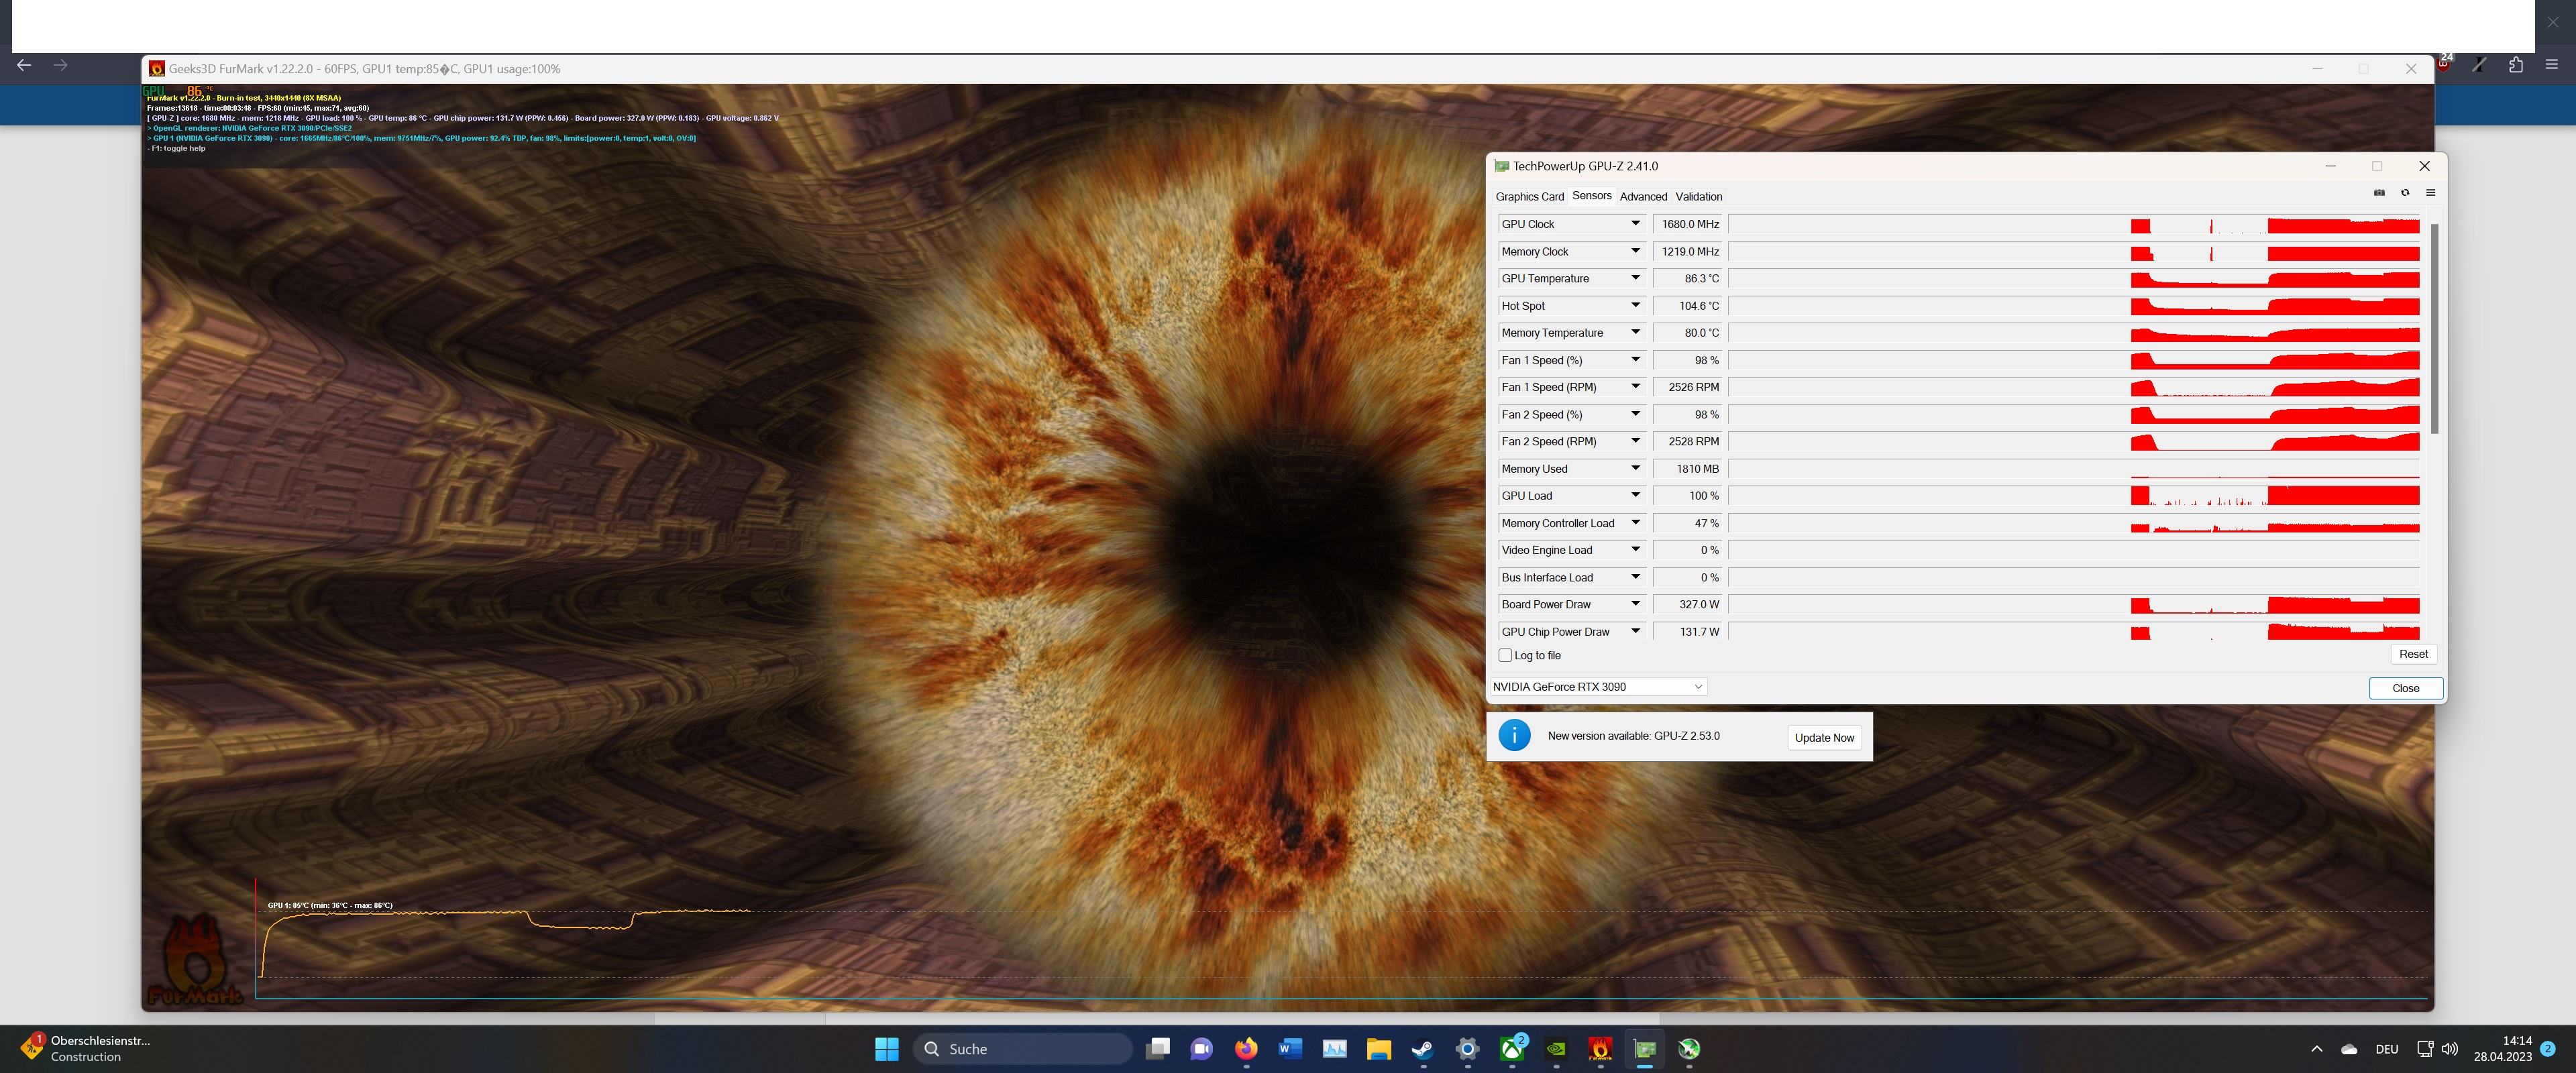Select the Sensors tab in GPU-Z
The height and width of the screenshot is (1073, 2576).
click(1591, 196)
